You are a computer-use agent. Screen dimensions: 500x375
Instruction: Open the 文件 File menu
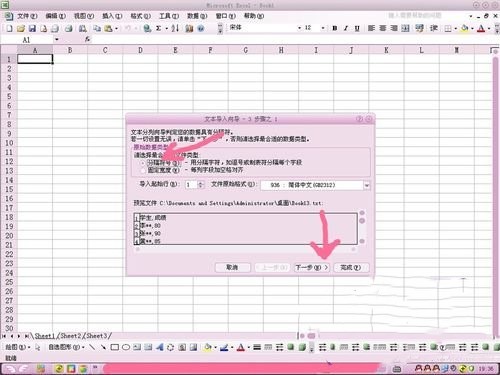click(x=27, y=16)
